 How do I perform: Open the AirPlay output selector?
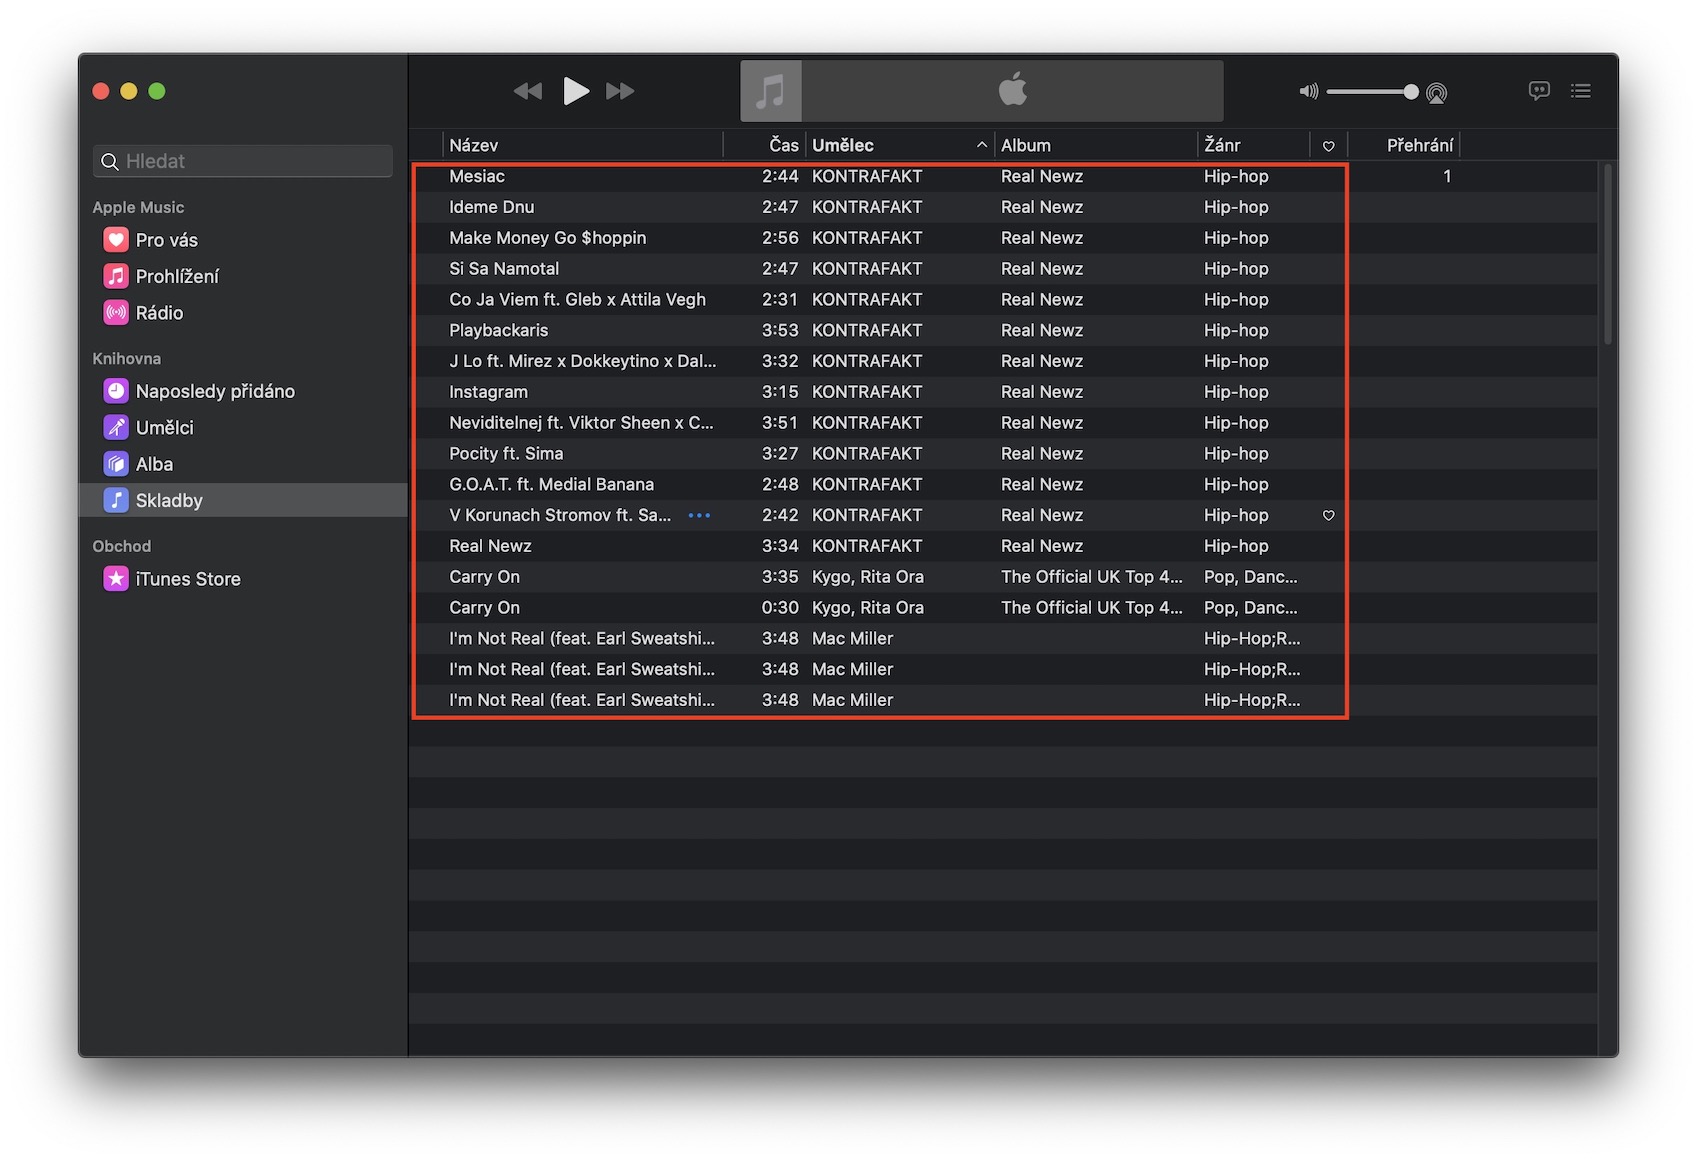tap(1436, 93)
